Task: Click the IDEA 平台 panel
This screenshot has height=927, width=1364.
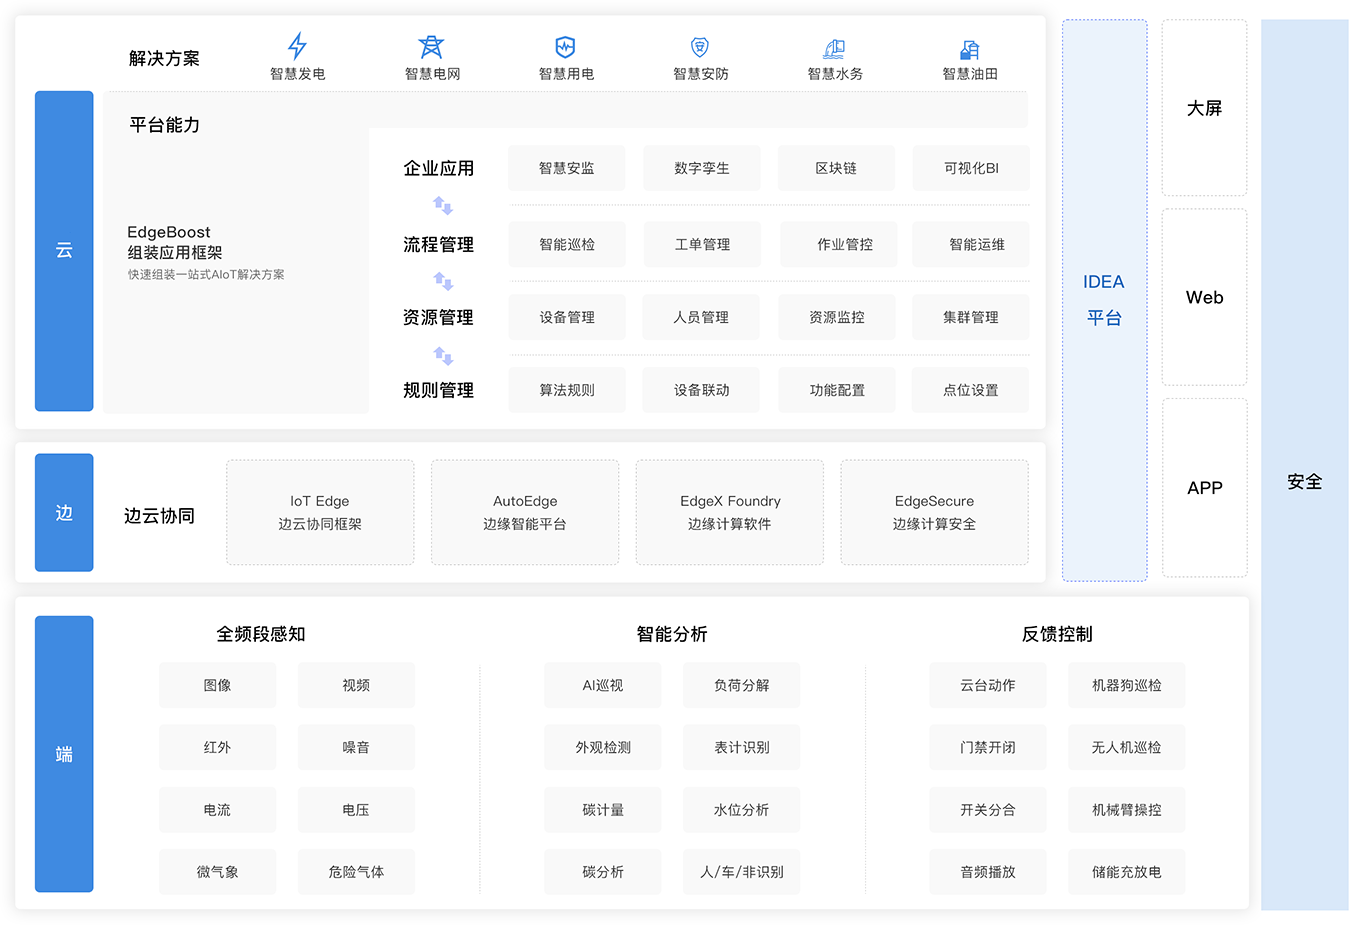Action: point(1104,300)
